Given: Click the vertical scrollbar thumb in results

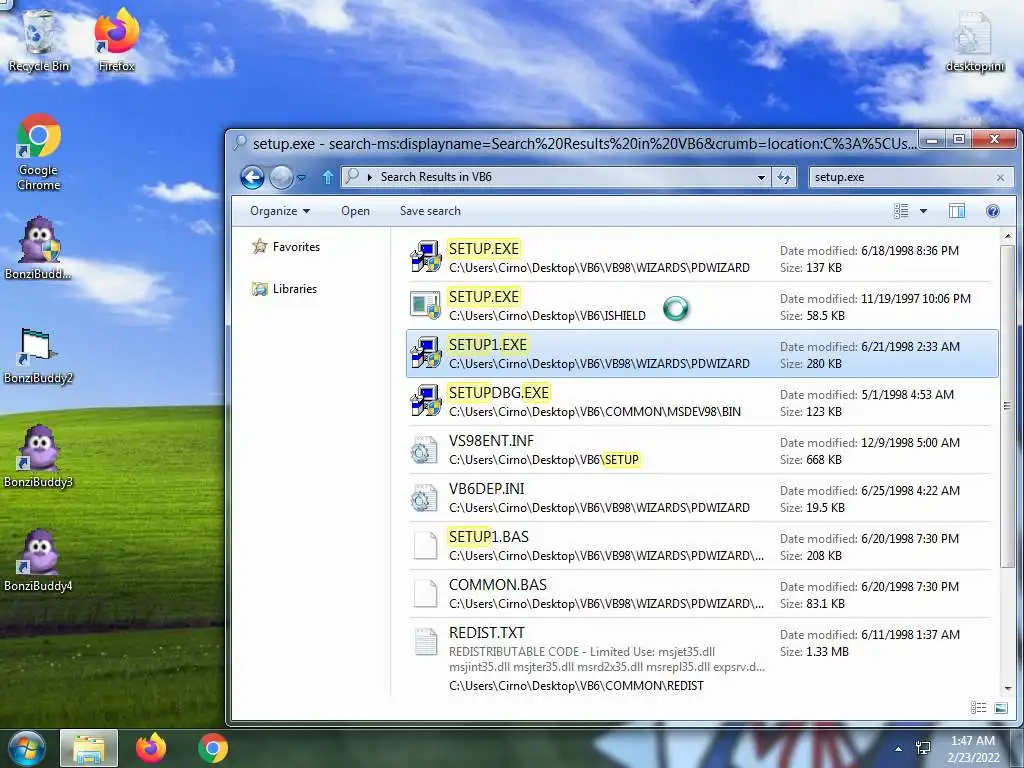Looking at the screenshot, I should pyautogui.click(x=1007, y=406).
